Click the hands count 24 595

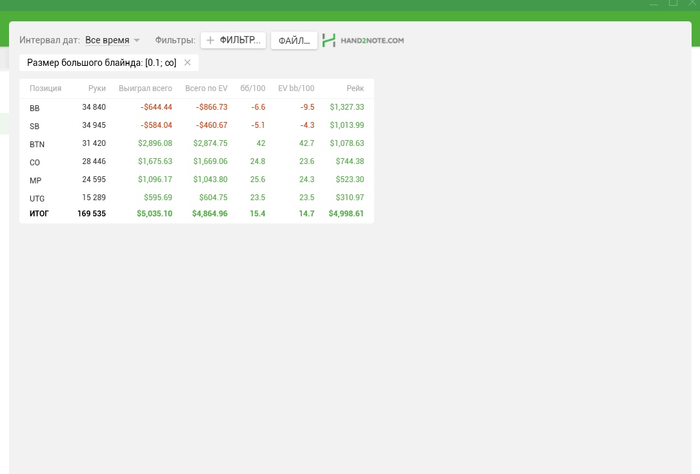tap(94, 179)
